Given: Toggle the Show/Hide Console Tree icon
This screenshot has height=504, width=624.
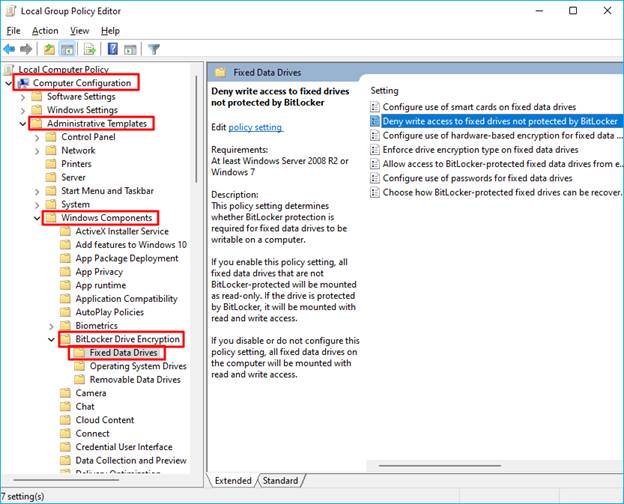Looking at the screenshot, I should tap(67, 49).
